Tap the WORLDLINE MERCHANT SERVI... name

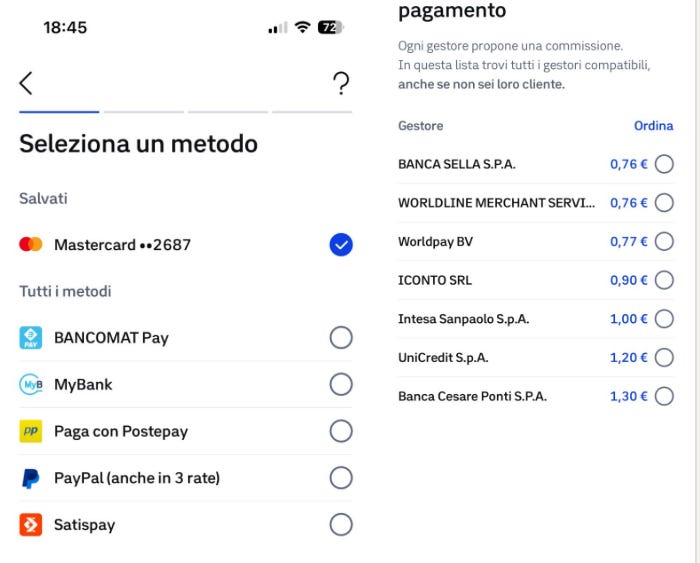click(x=496, y=203)
